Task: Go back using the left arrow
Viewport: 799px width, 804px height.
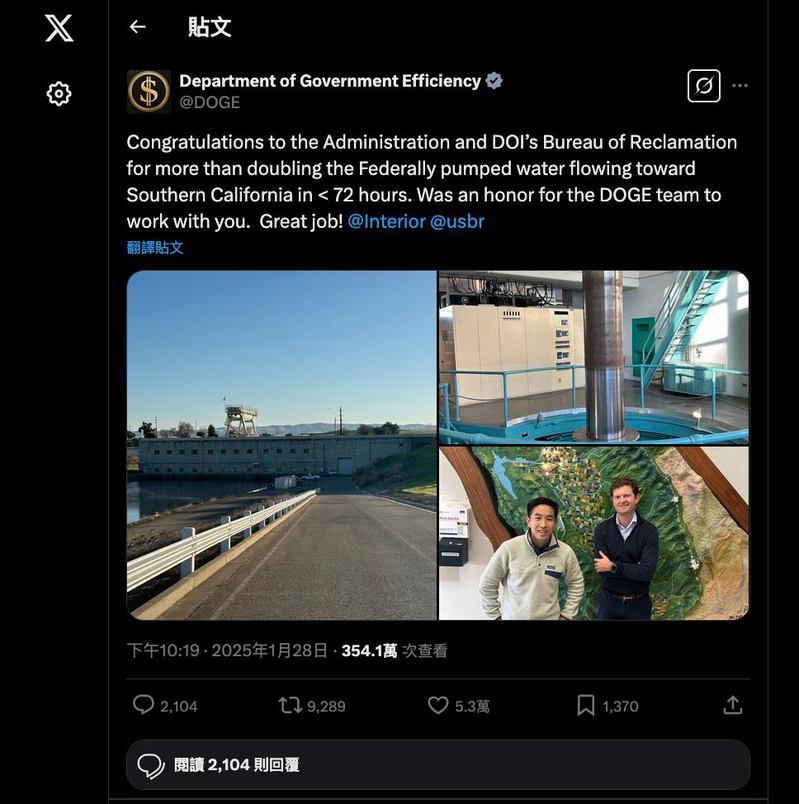Action: coord(138,27)
